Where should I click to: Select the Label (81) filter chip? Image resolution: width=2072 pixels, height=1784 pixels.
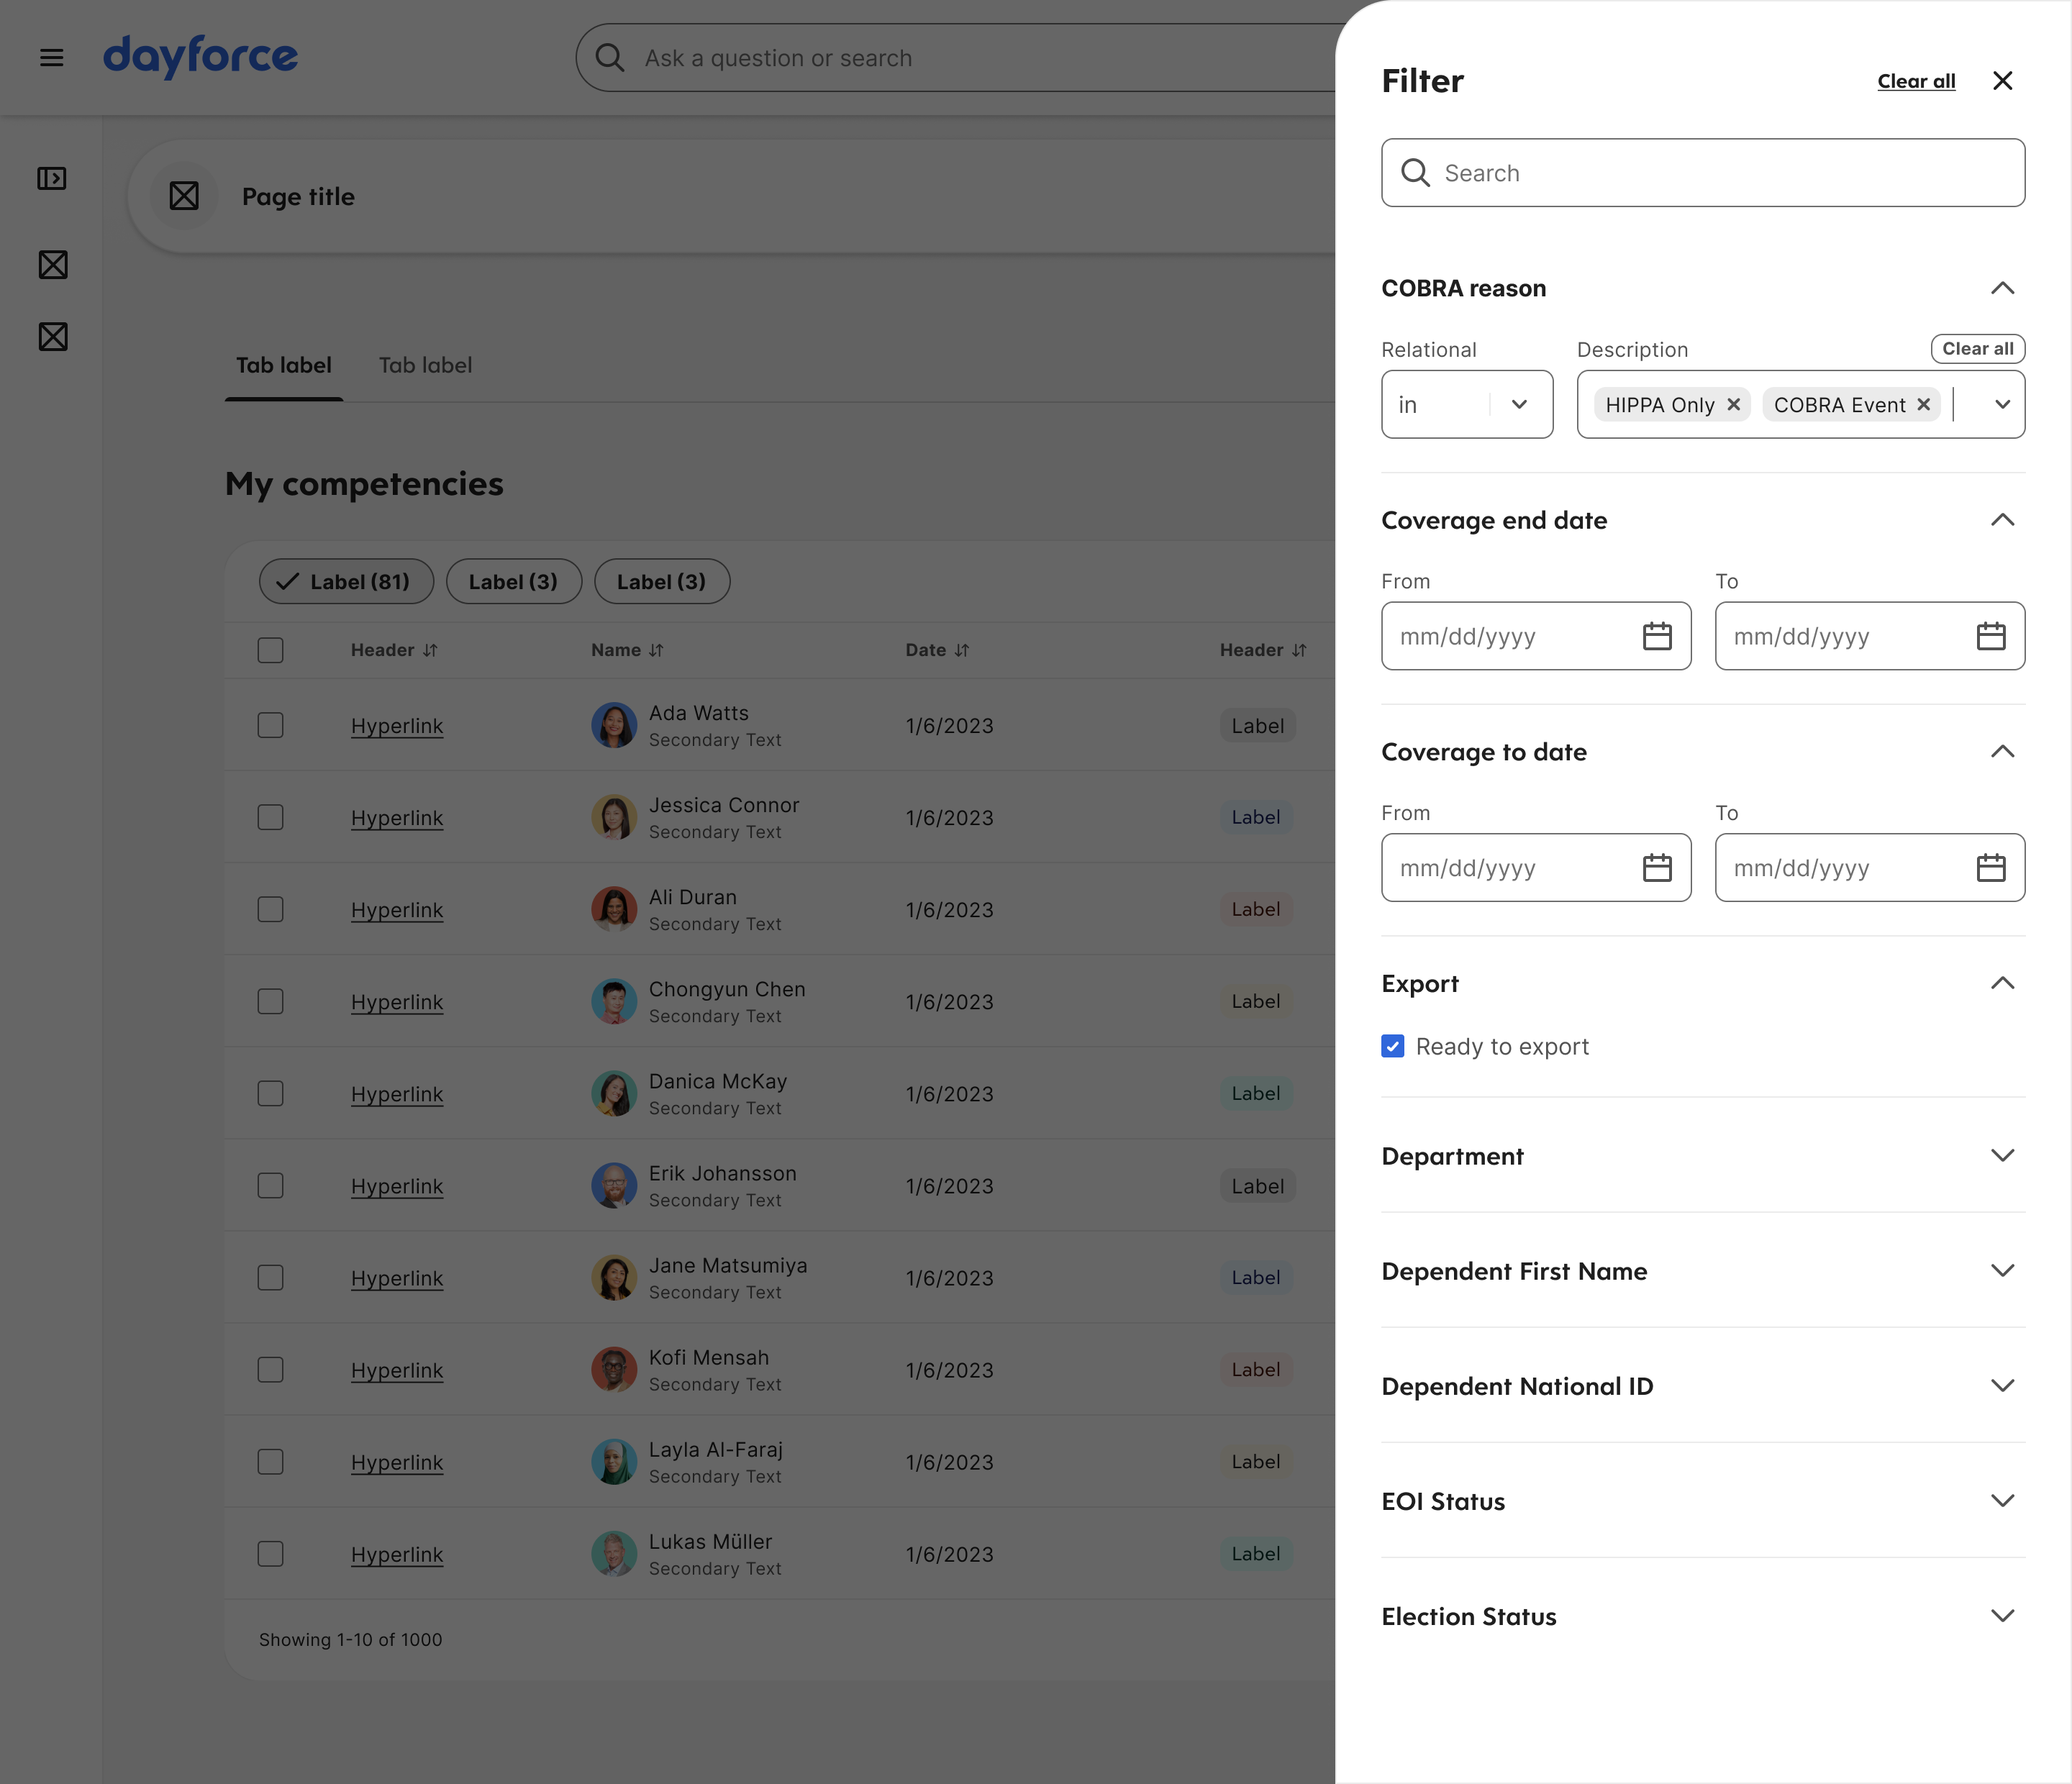pos(346,581)
